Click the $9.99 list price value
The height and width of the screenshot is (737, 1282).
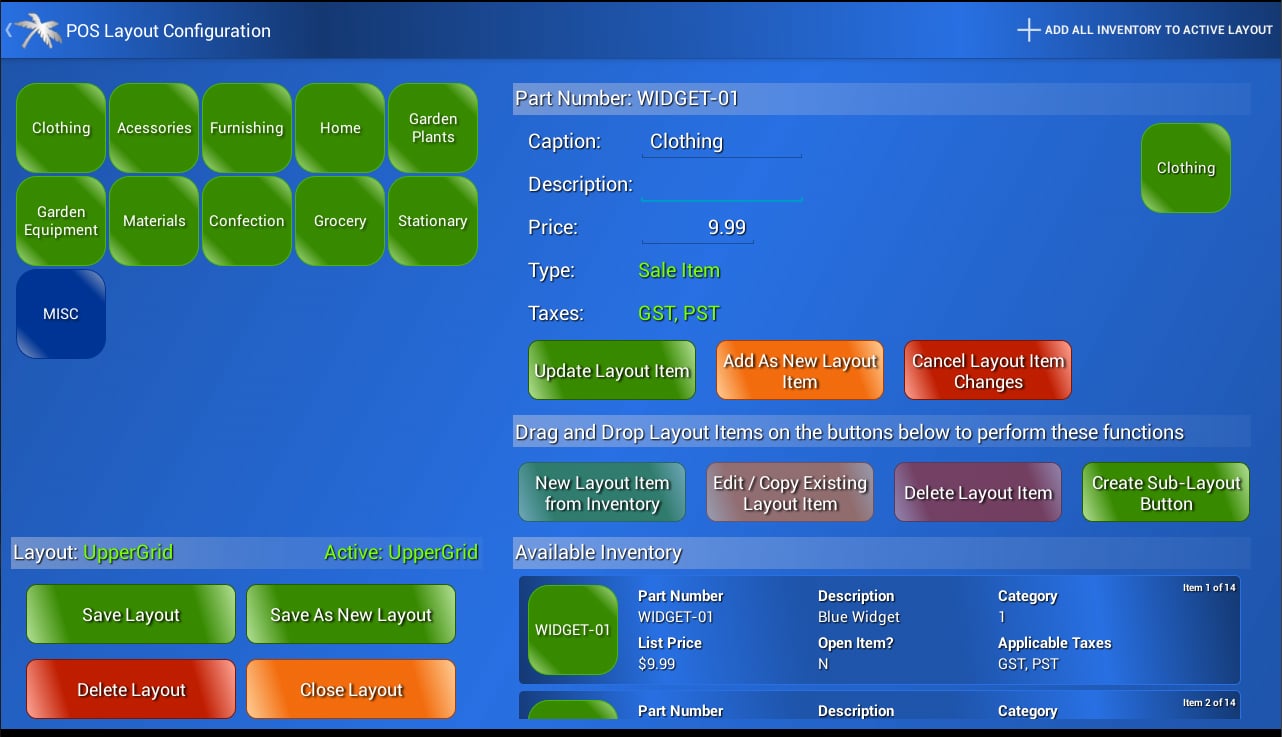coord(656,664)
